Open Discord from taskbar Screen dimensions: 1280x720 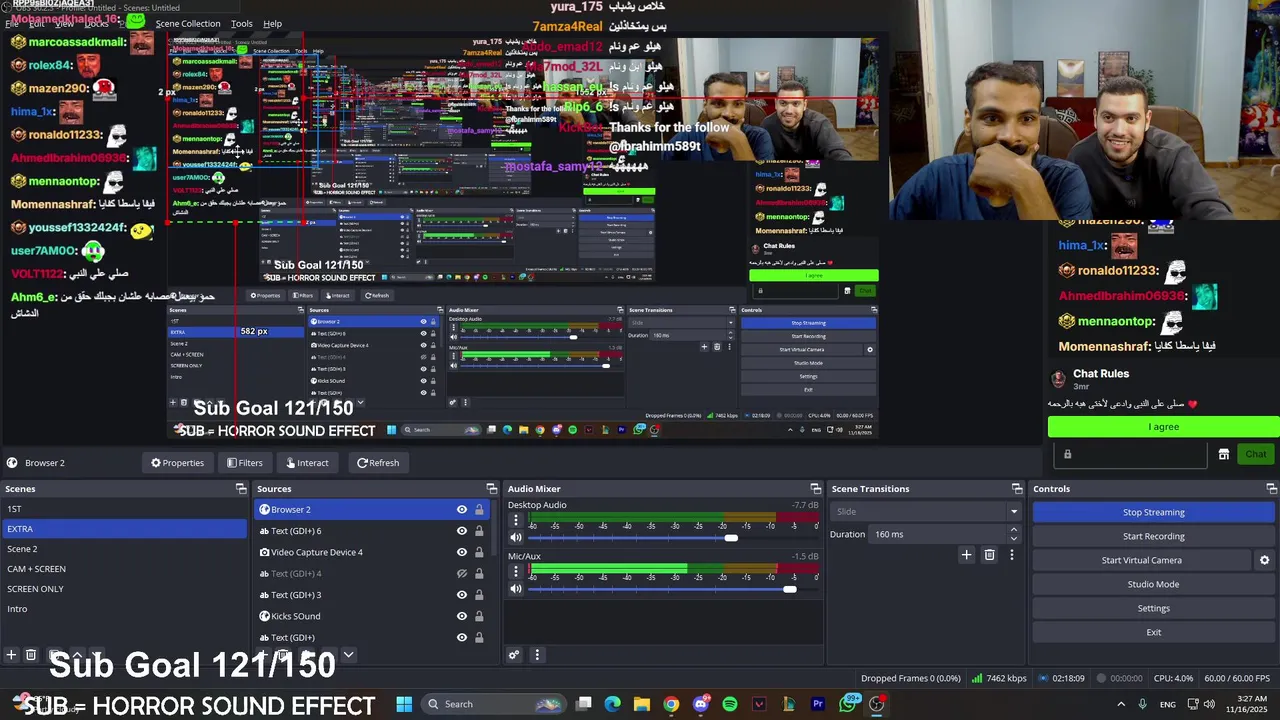700,704
